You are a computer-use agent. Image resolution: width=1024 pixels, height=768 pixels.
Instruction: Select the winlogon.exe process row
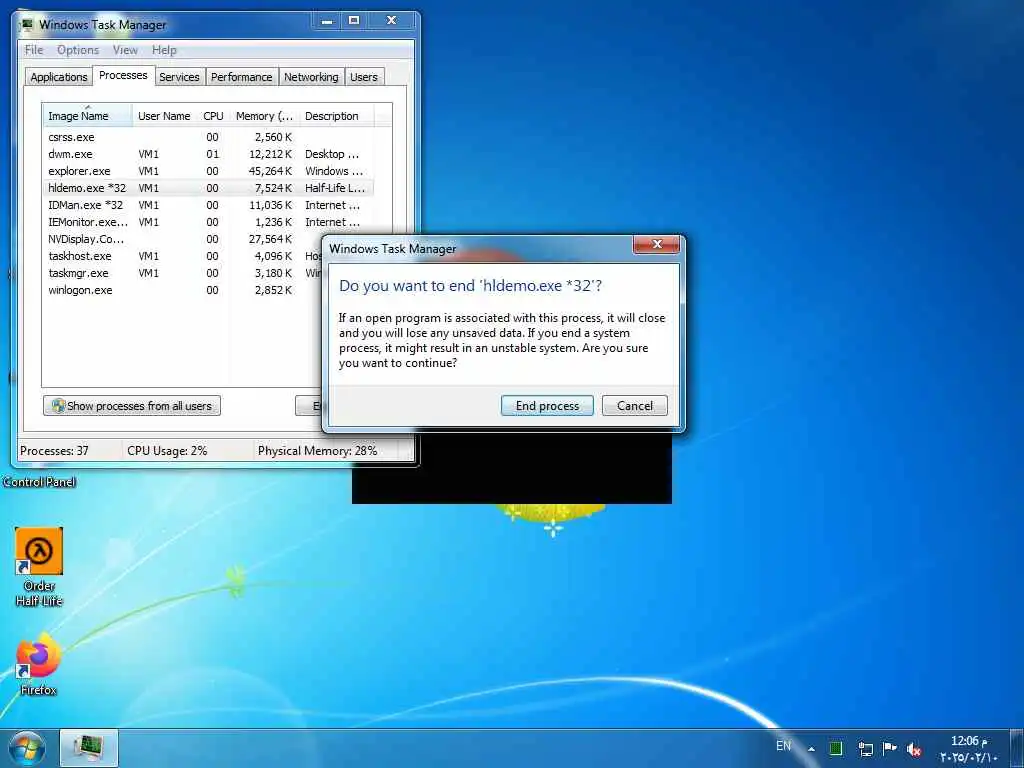[183, 290]
